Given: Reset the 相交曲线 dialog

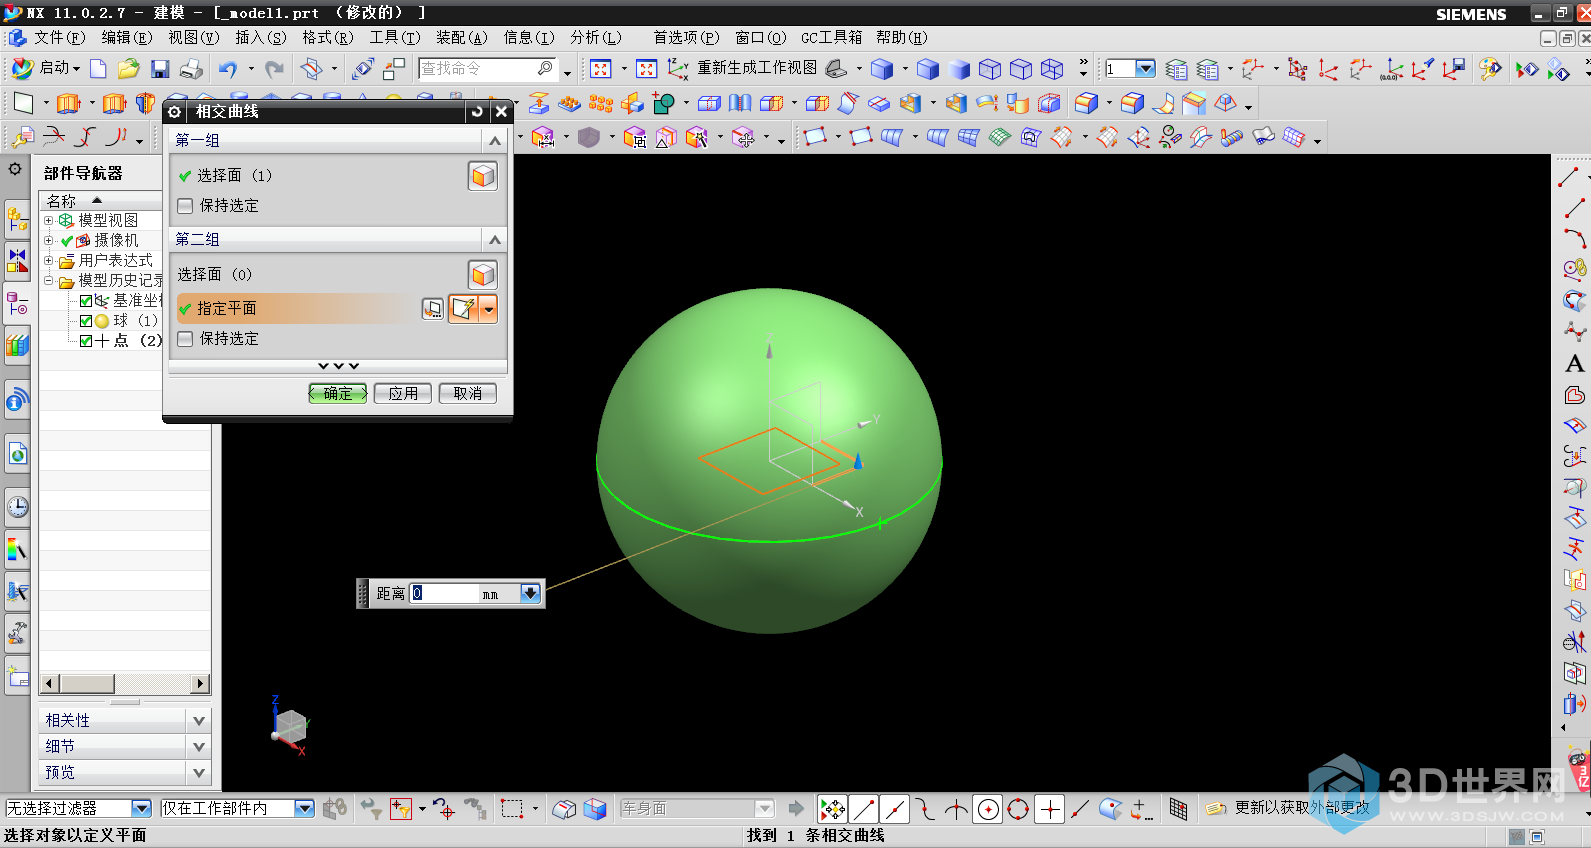Looking at the screenshot, I should 477,112.
